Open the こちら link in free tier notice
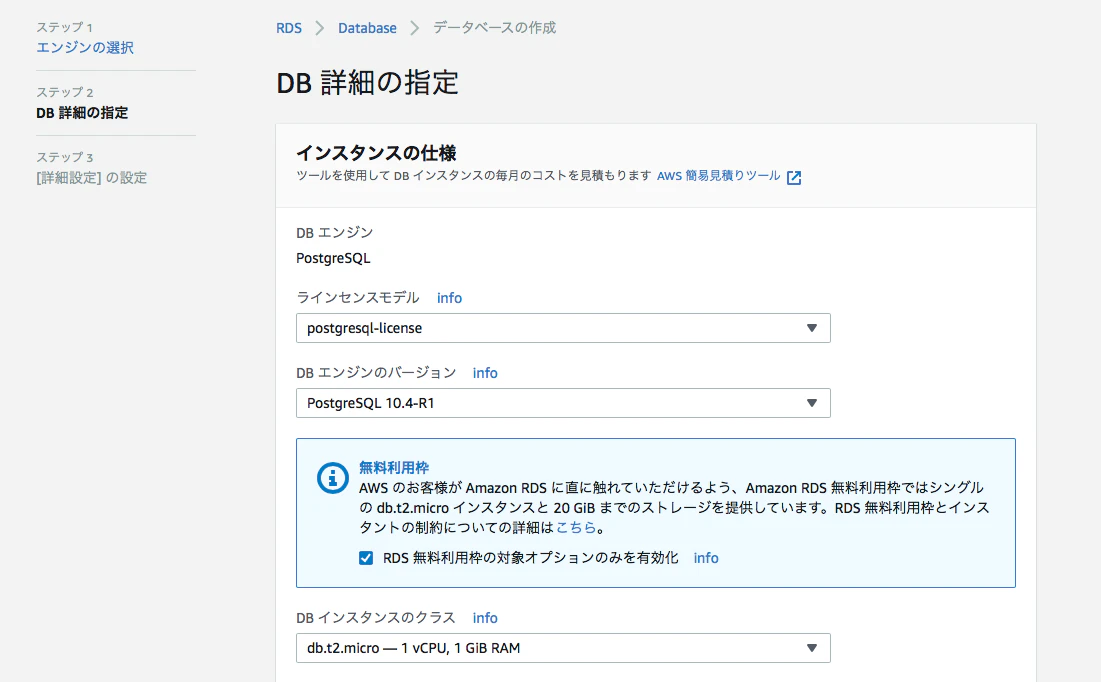 [576, 527]
